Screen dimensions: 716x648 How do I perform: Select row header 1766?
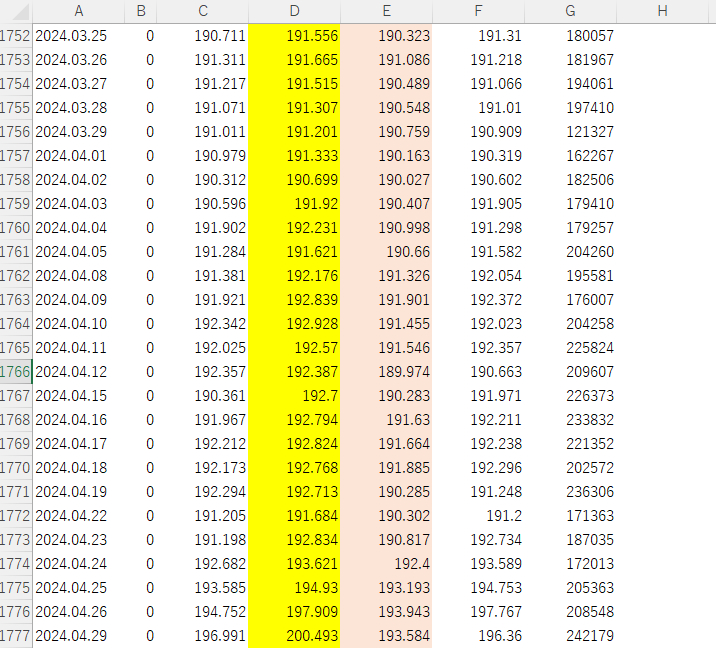coord(16,372)
